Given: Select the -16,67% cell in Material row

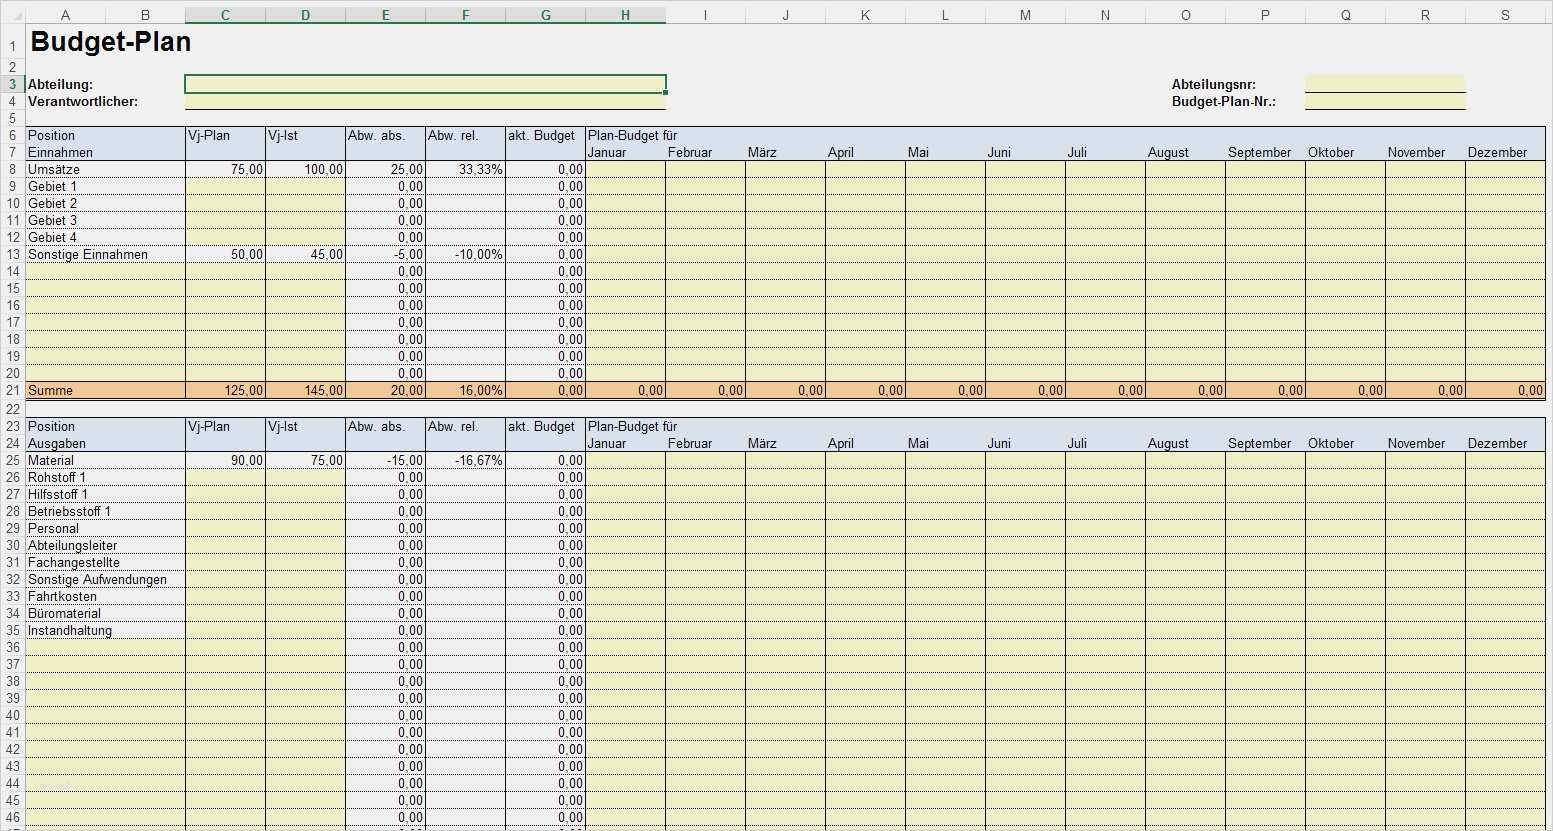Looking at the screenshot, I should coord(465,461).
